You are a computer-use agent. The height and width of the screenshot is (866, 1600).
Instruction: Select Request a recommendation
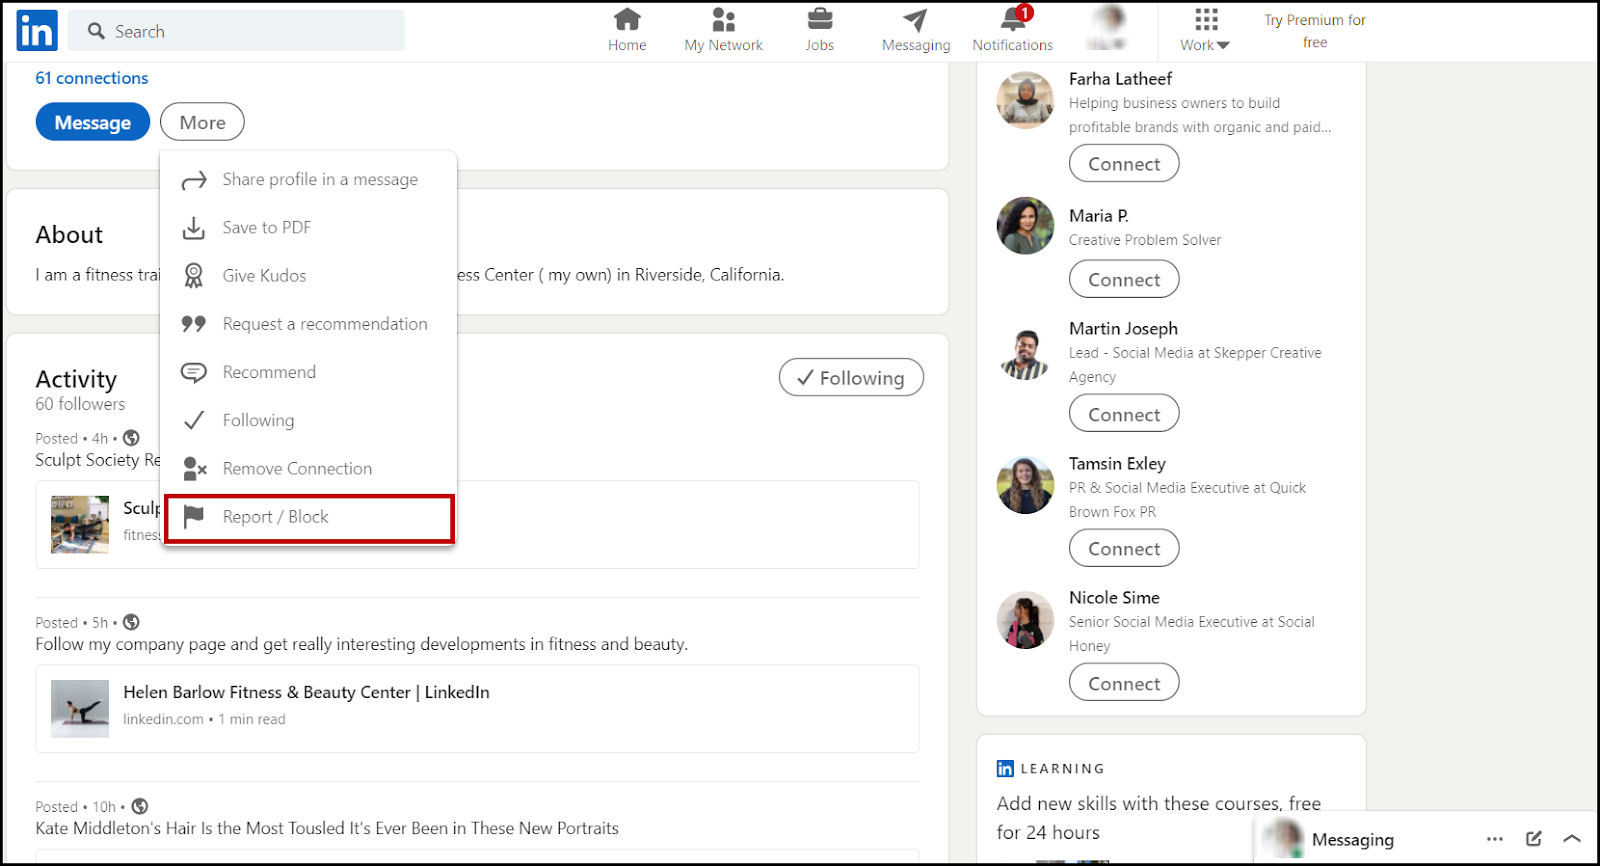point(310,324)
